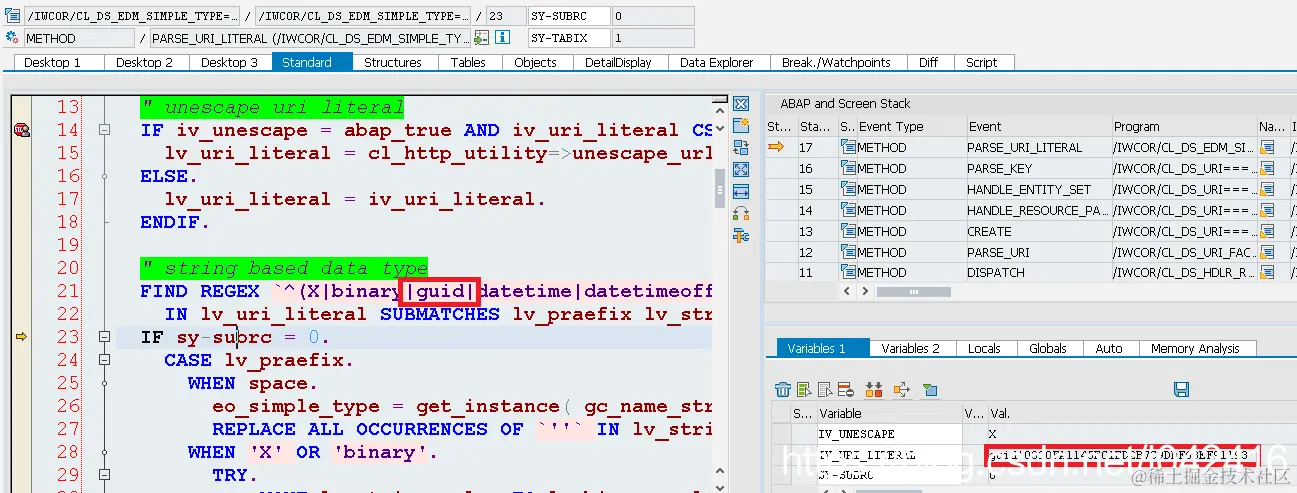Open navigation icon in DISPATCH stack row

pyautogui.click(x=1268, y=272)
